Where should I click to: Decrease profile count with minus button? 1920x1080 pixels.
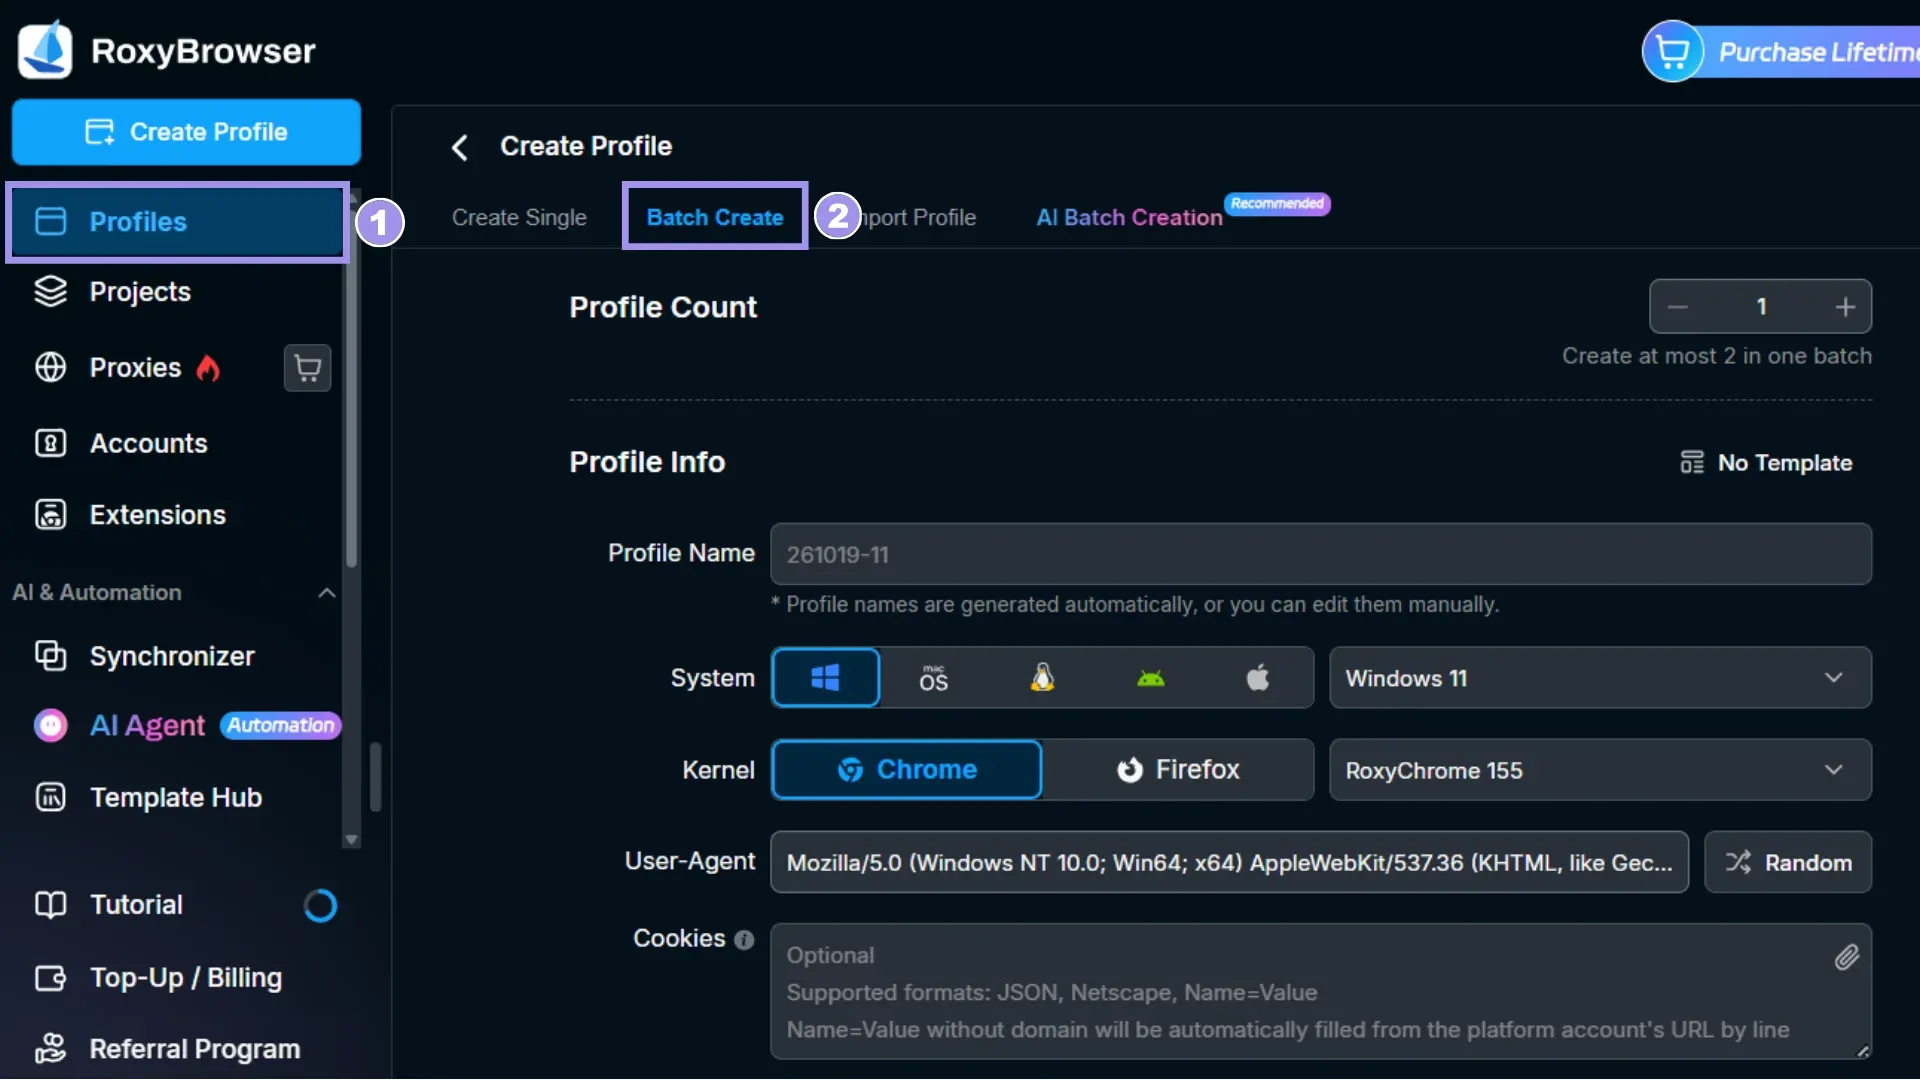(1678, 307)
